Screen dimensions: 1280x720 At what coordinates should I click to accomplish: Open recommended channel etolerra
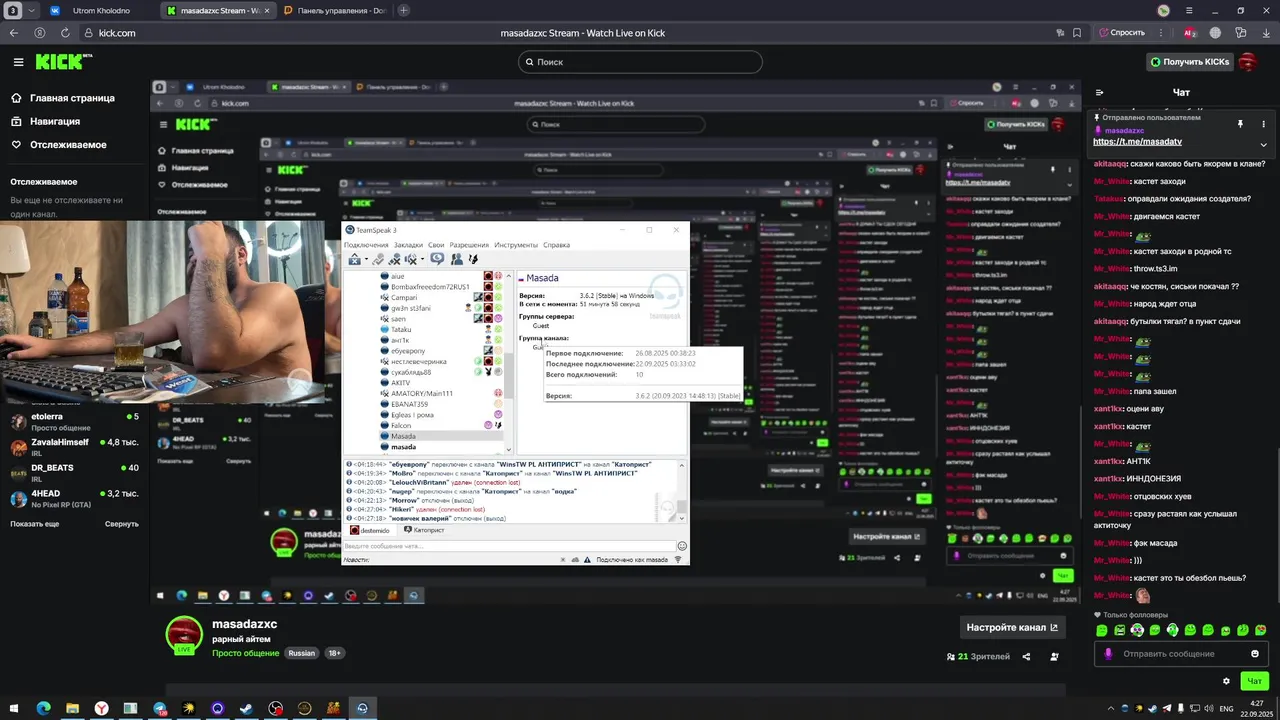click(74, 421)
